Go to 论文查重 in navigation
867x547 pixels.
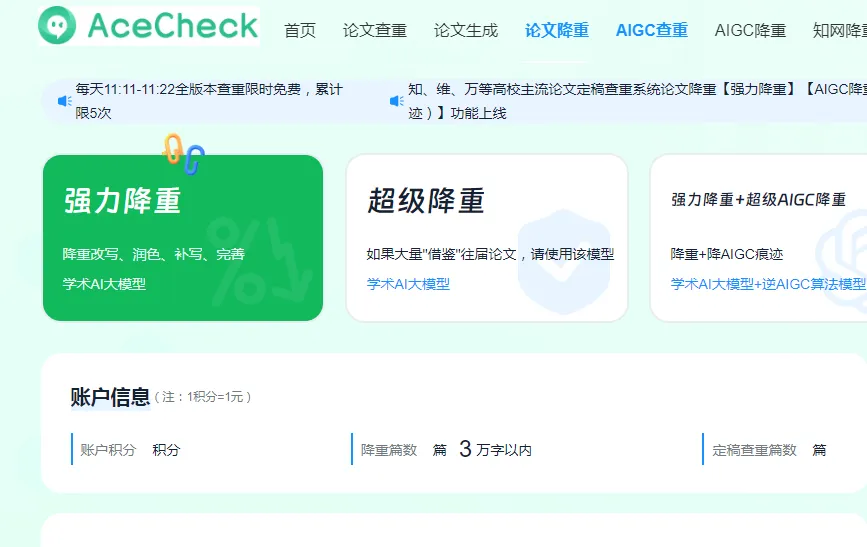pyautogui.click(x=374, y=30)
